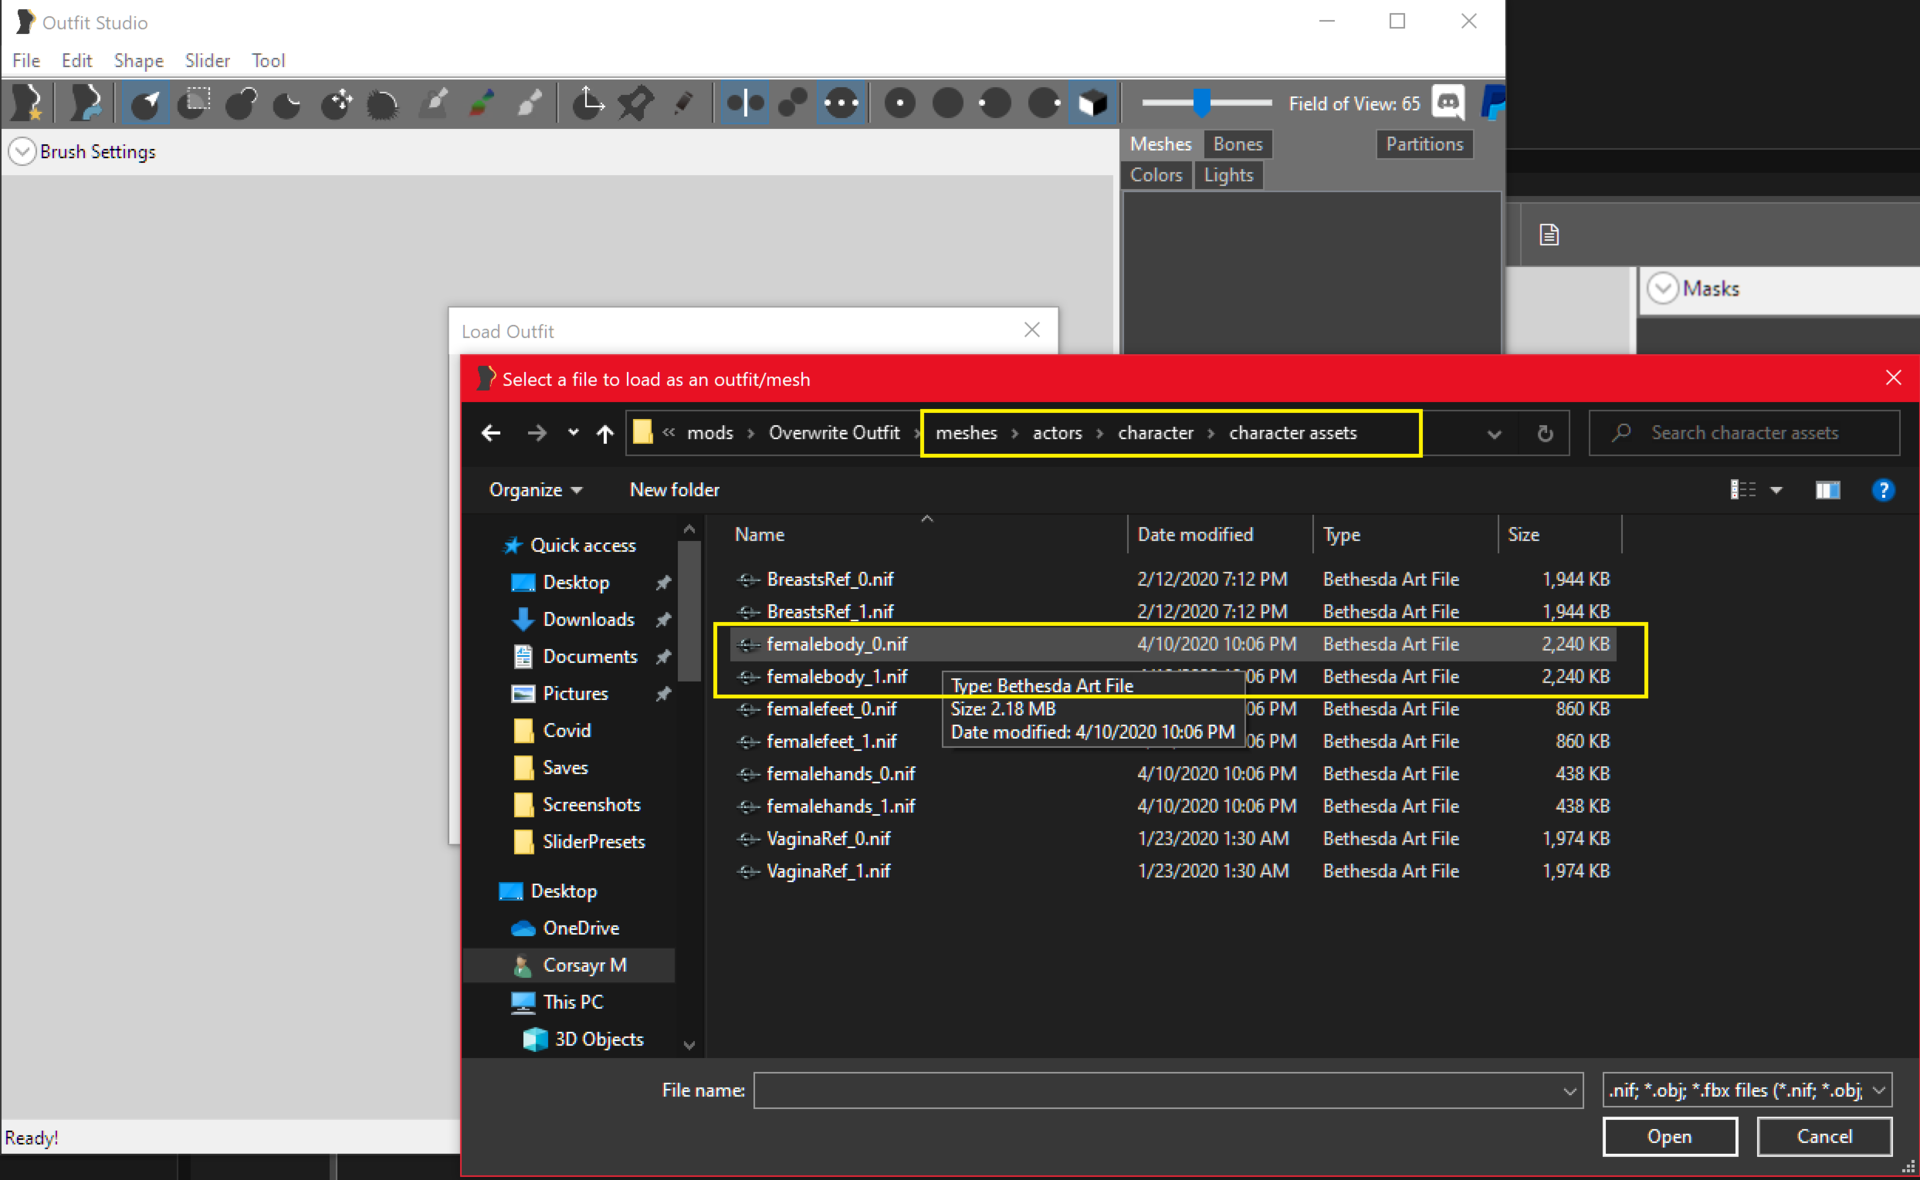
Task: Adjust the Field of View slider
Action: (x=1207, y=102)
